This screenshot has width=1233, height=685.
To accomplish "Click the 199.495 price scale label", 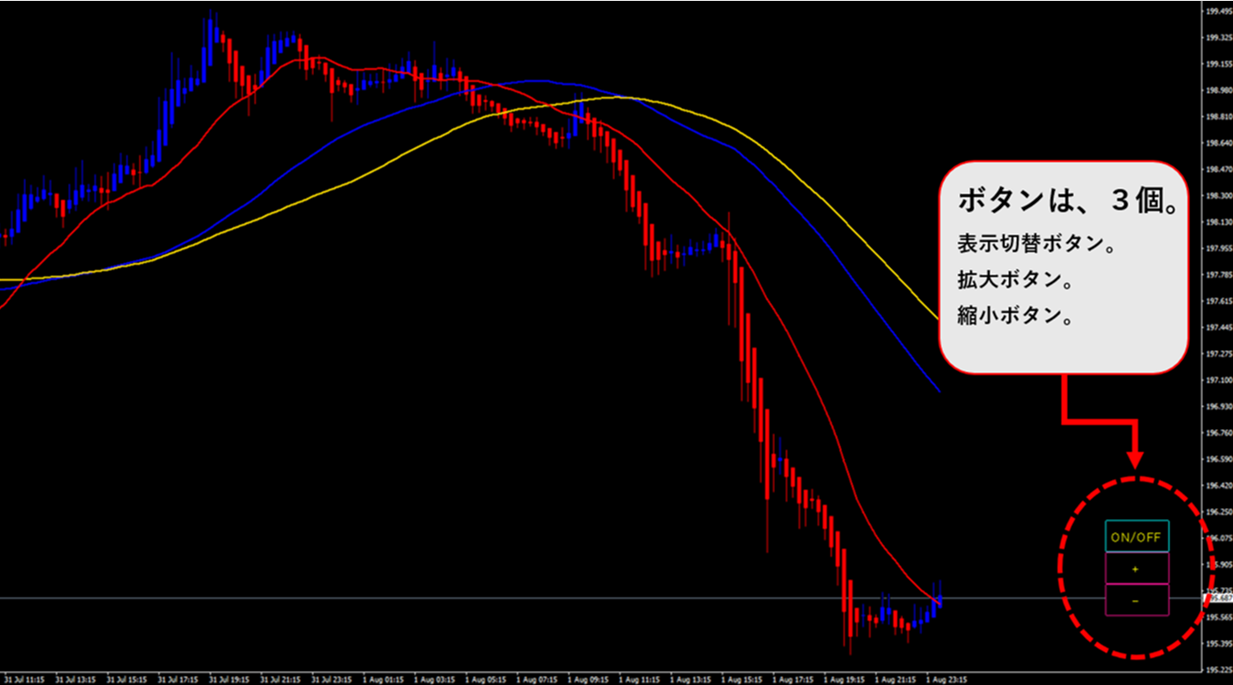I will [x=1218, y=12].
